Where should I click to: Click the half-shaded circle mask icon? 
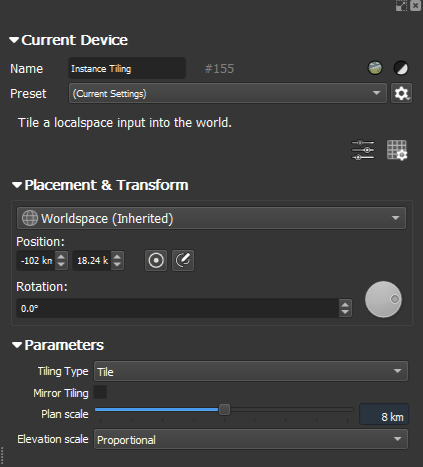tap(400, 68)
